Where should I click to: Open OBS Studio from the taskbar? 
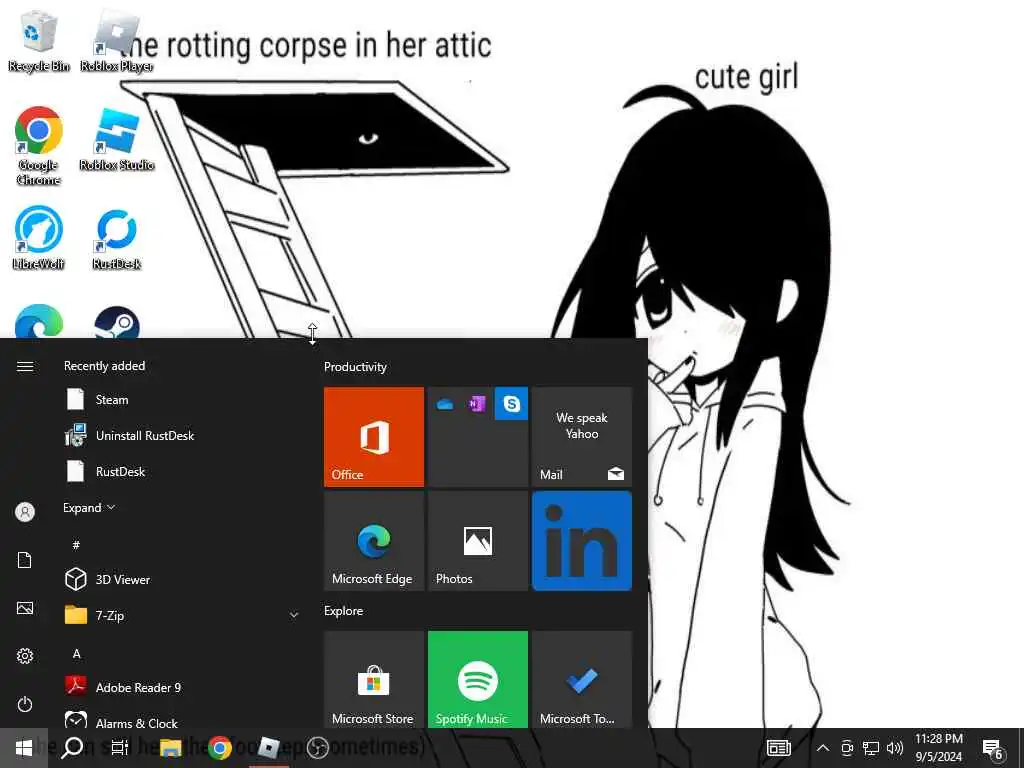(x=318, y=748)
